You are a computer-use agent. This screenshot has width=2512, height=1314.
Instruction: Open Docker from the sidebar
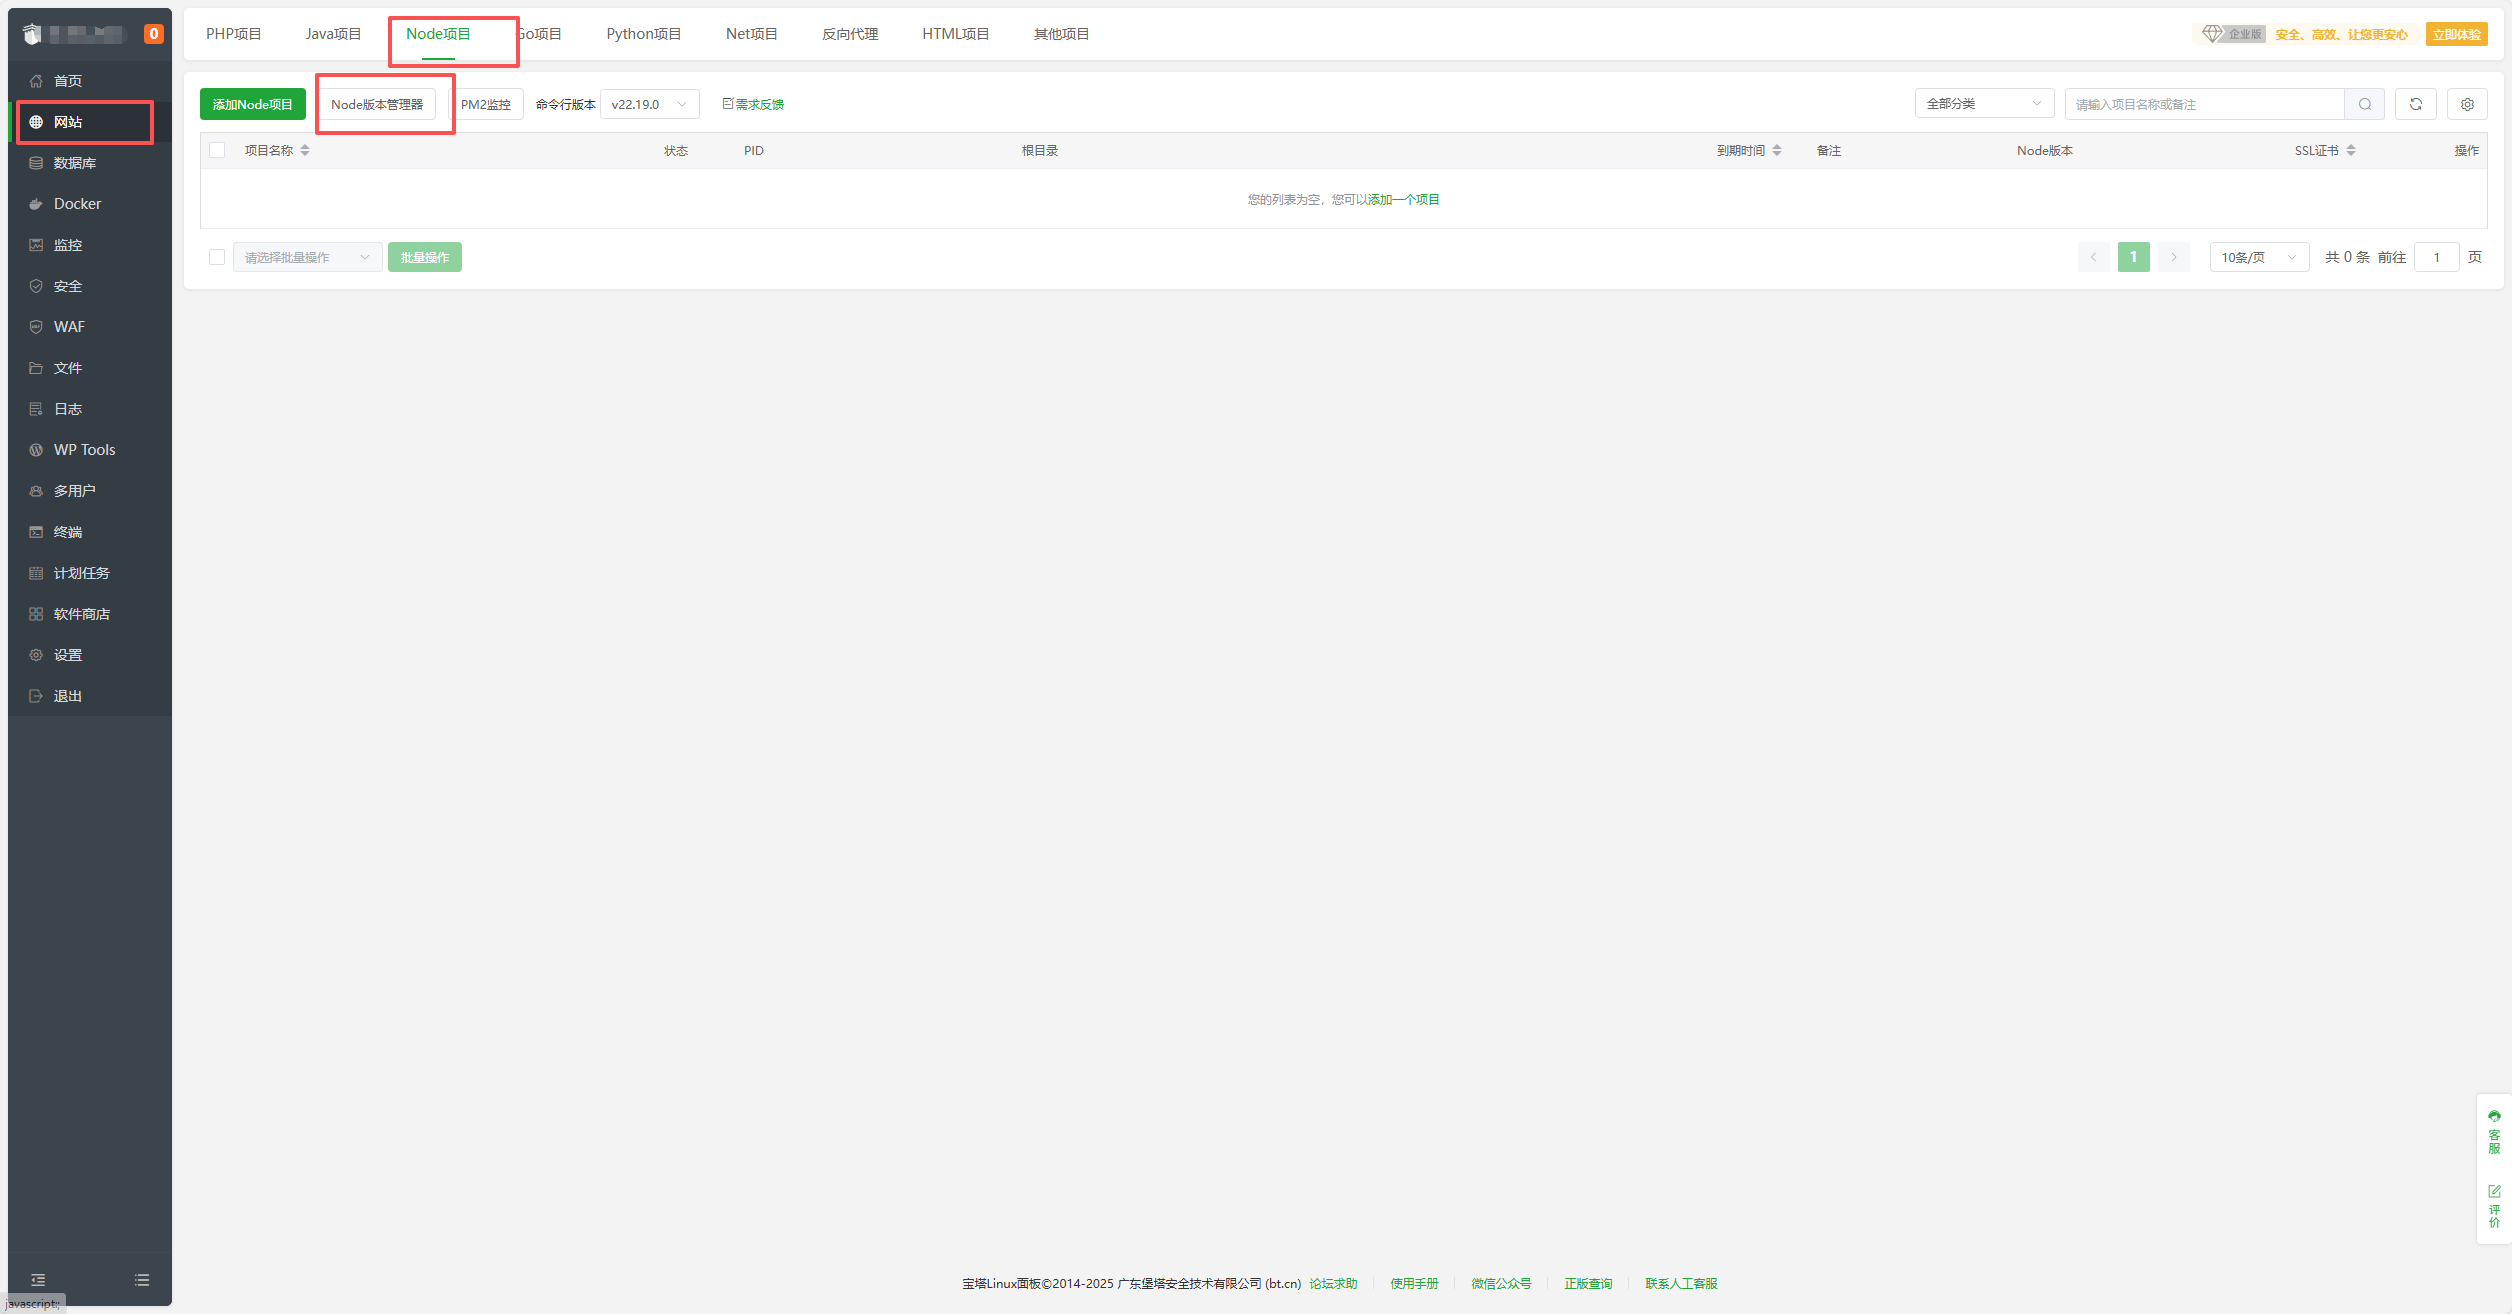pos(77,204)
